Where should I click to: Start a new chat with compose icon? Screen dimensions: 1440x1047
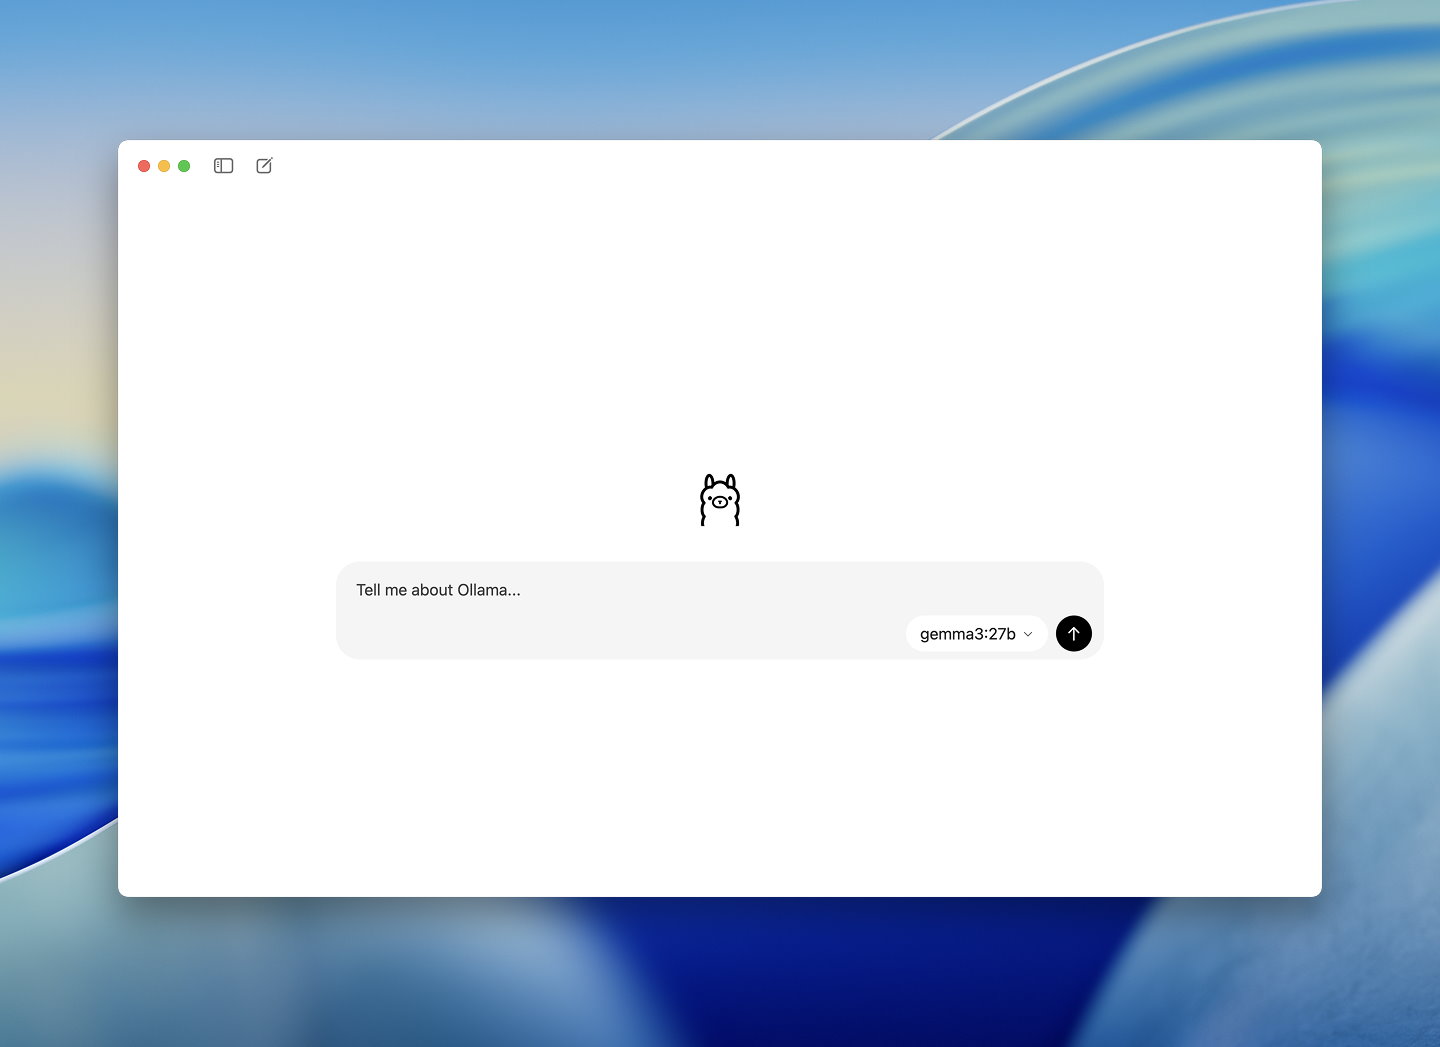point(264,166)
